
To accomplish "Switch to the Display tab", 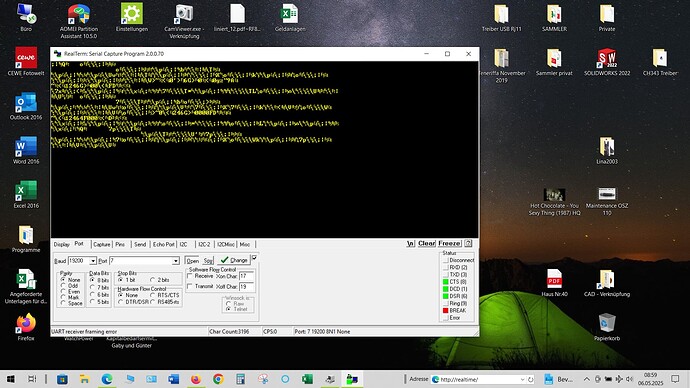I will coord(62,244).
